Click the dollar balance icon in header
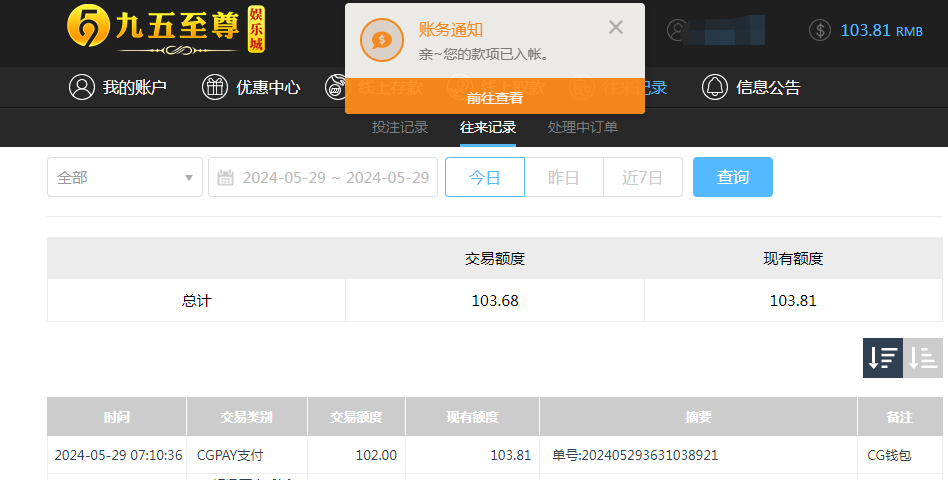 pyautogui.click(x=820, y=30)
